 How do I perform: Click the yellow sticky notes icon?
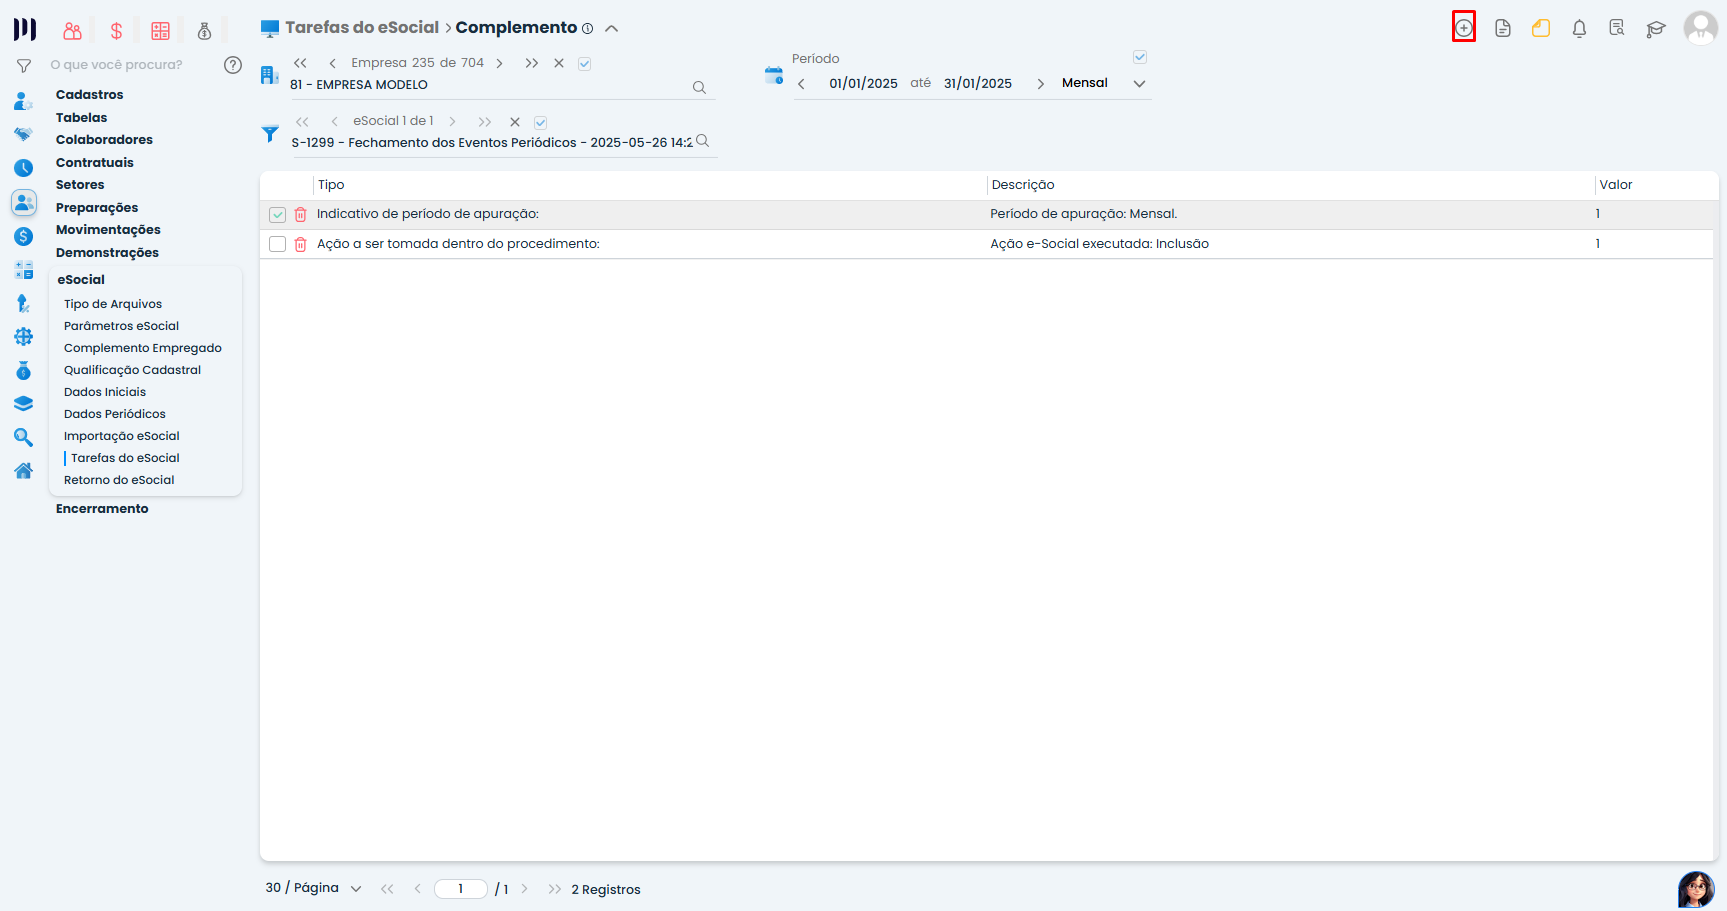point(1541,29)
